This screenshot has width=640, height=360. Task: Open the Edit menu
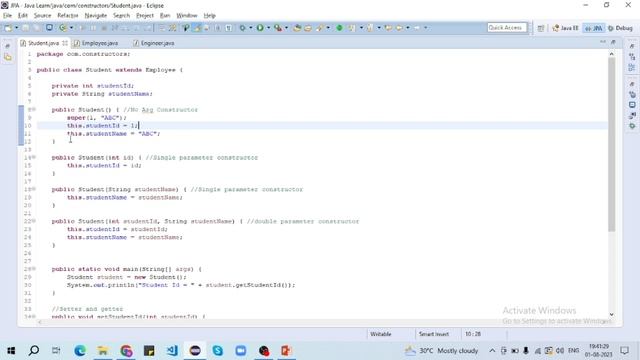pyautogui.click(x=22, y=16)
